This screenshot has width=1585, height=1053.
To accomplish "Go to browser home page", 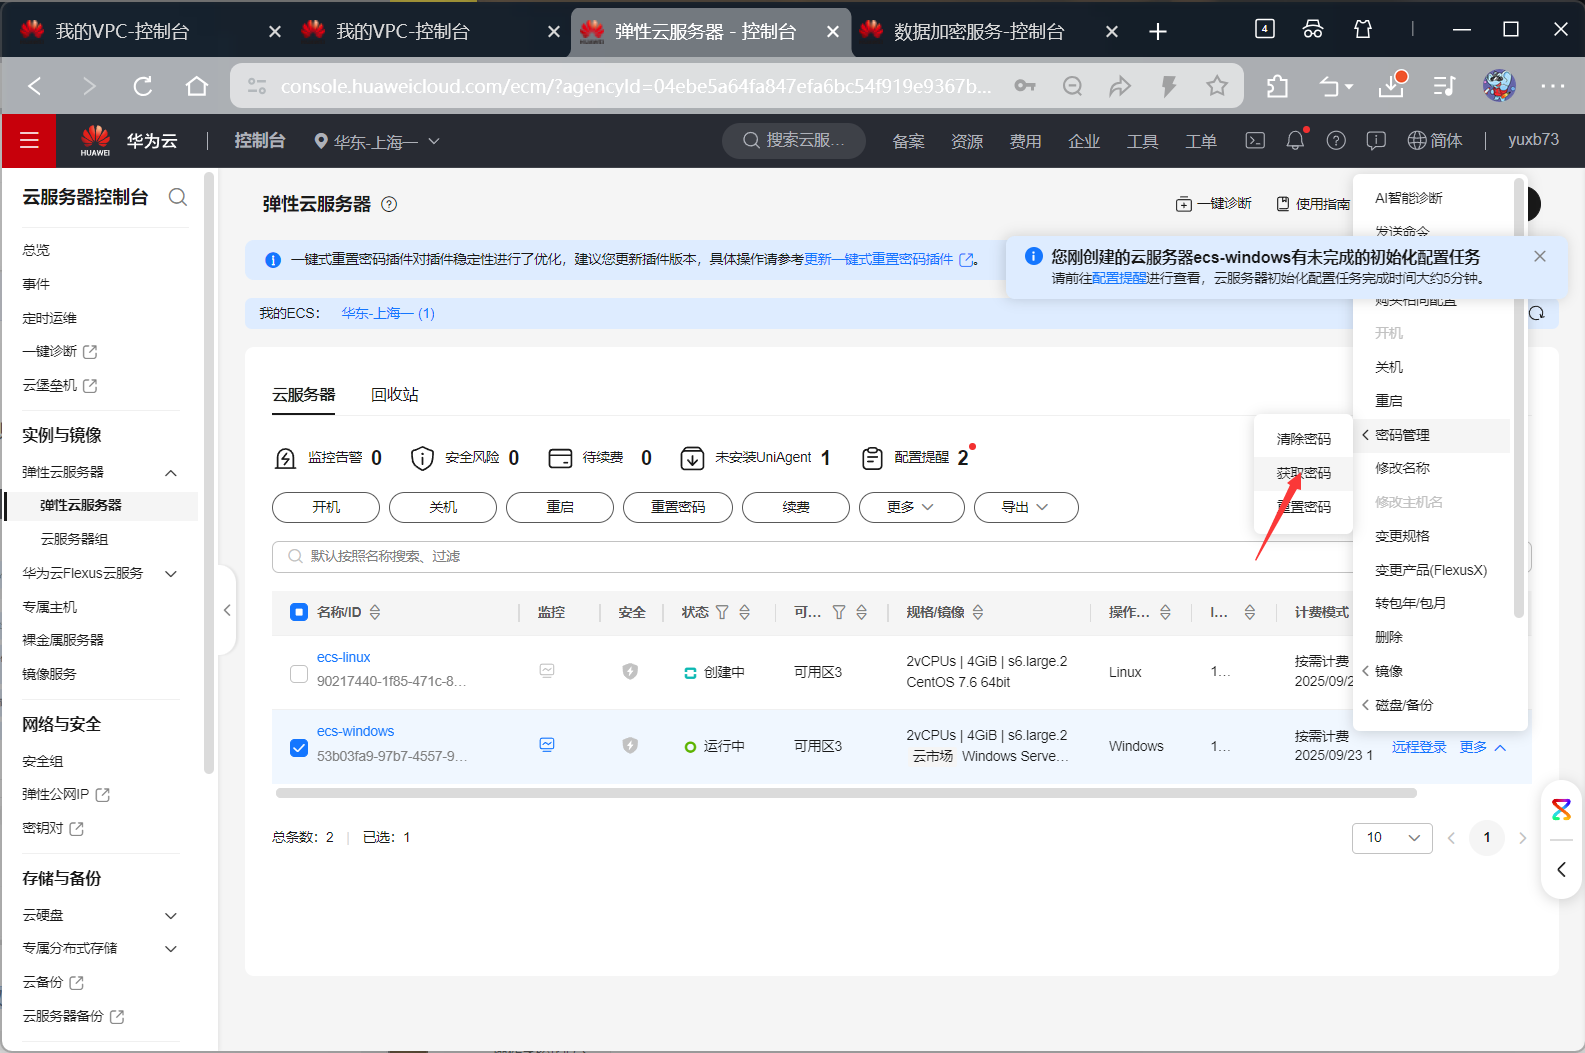I will click(x=197, y=86).
